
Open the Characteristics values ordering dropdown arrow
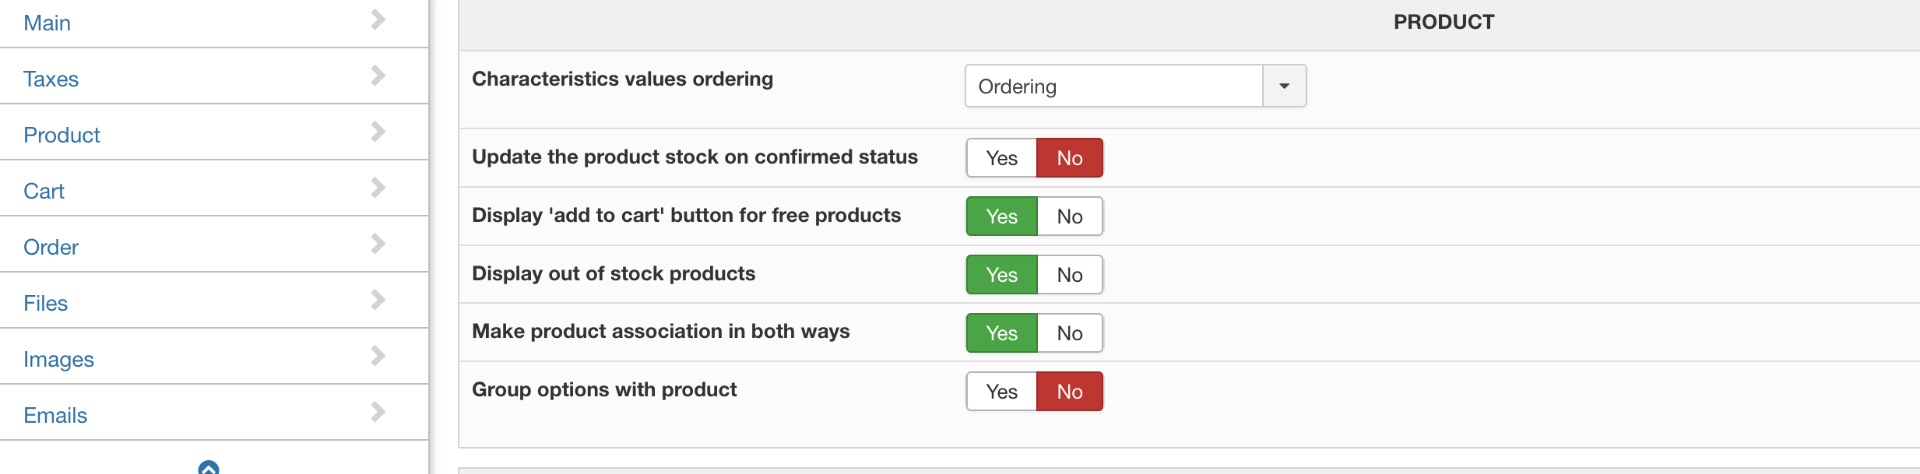(x=1284, y=86)
